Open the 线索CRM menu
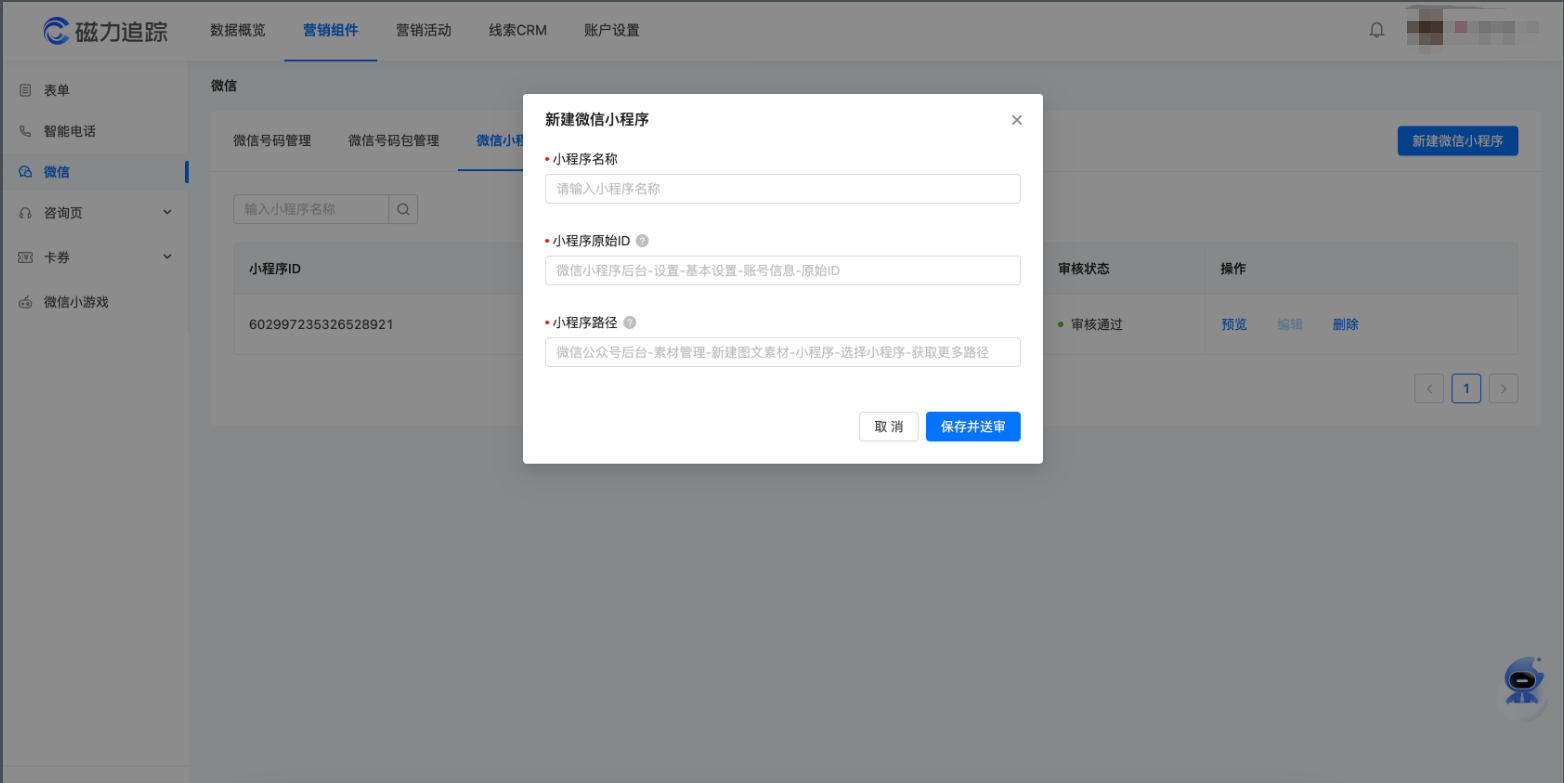Screen dimensions: 1564x783 (x=516, y=30)
